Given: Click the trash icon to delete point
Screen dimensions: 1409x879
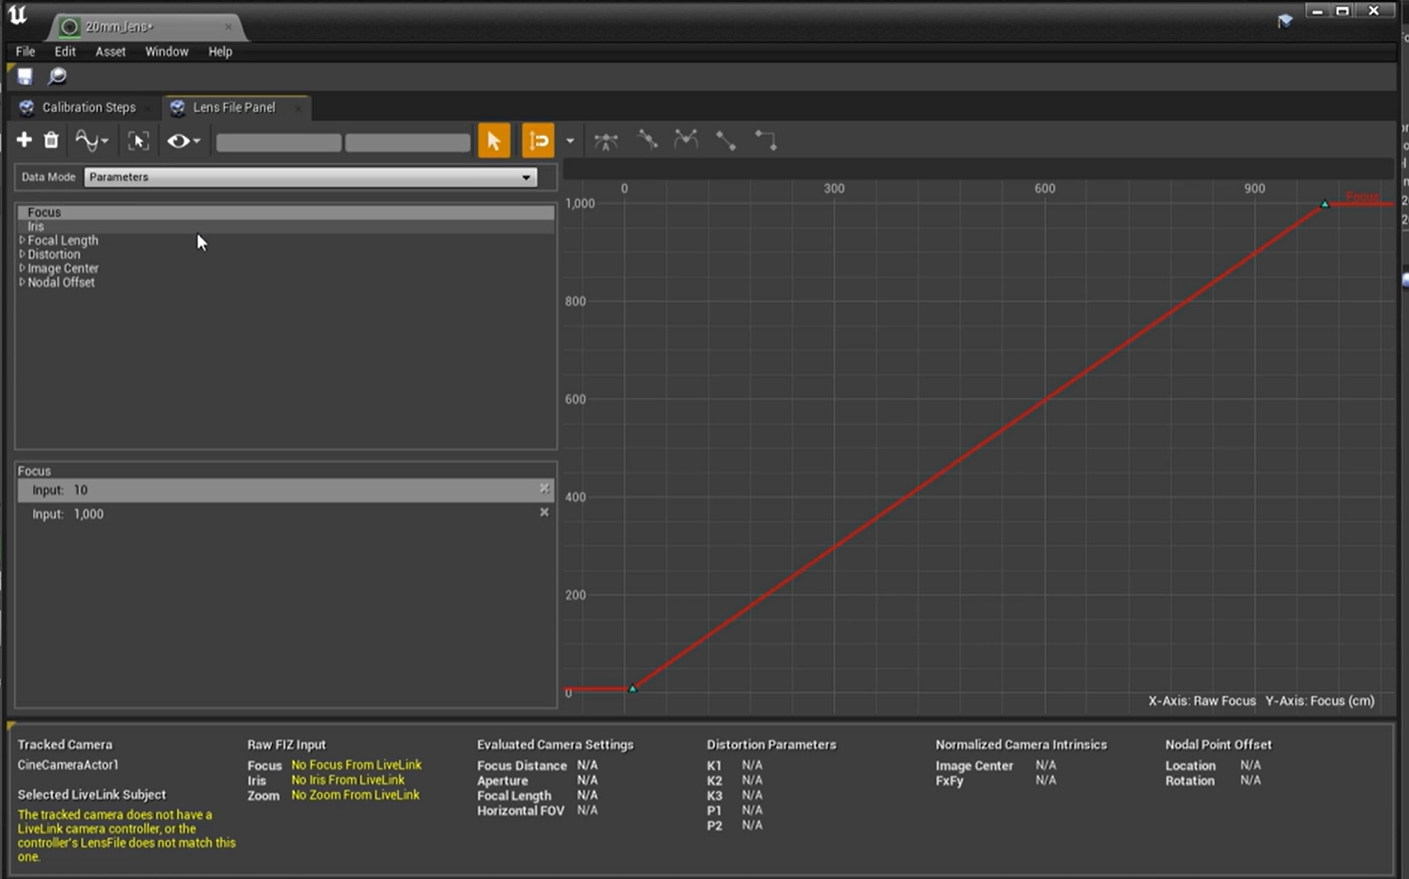Looking at the screenshot, I should coord(51,141).
